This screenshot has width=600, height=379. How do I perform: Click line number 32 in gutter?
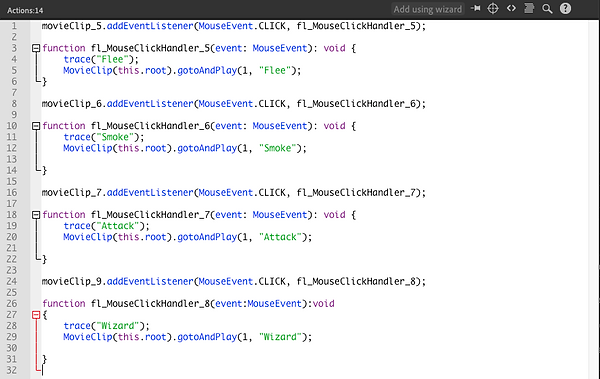pos(12,370)
